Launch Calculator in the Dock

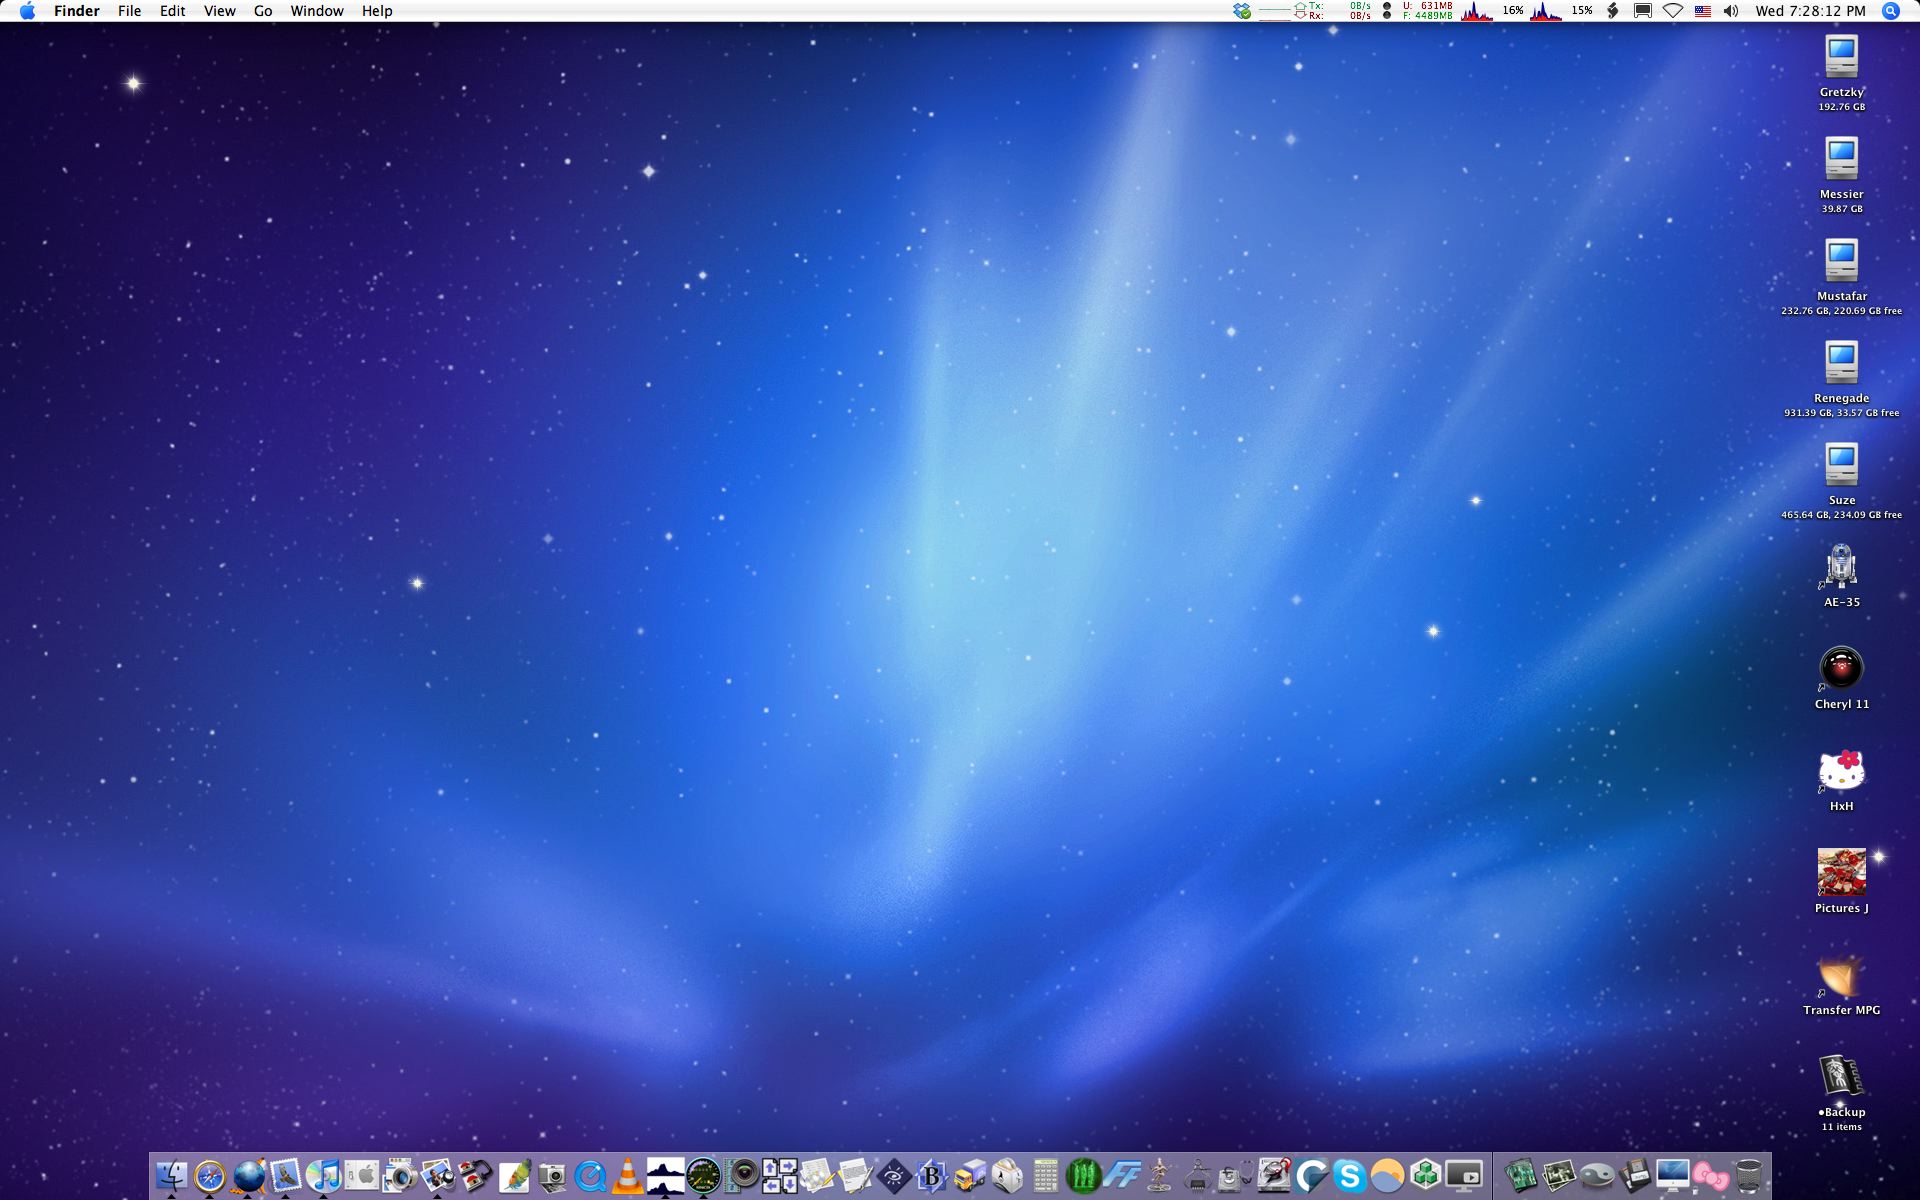pos(1046,1176)
